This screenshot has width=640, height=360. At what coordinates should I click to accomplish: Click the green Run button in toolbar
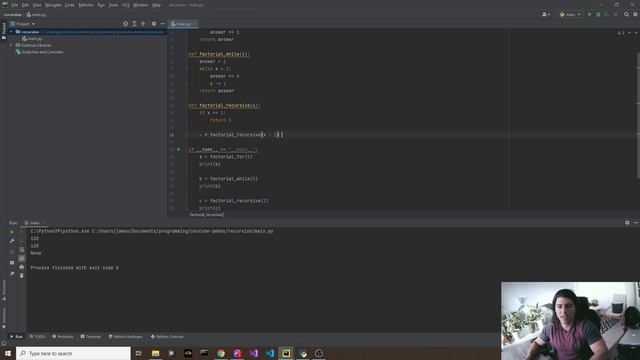coord(589,15)
